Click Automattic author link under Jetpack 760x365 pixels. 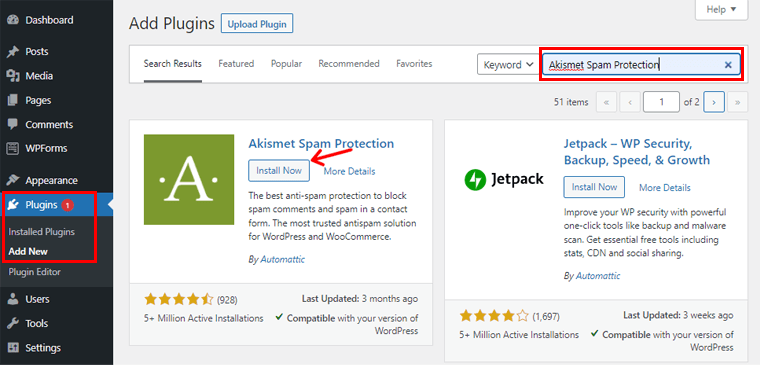598,276
